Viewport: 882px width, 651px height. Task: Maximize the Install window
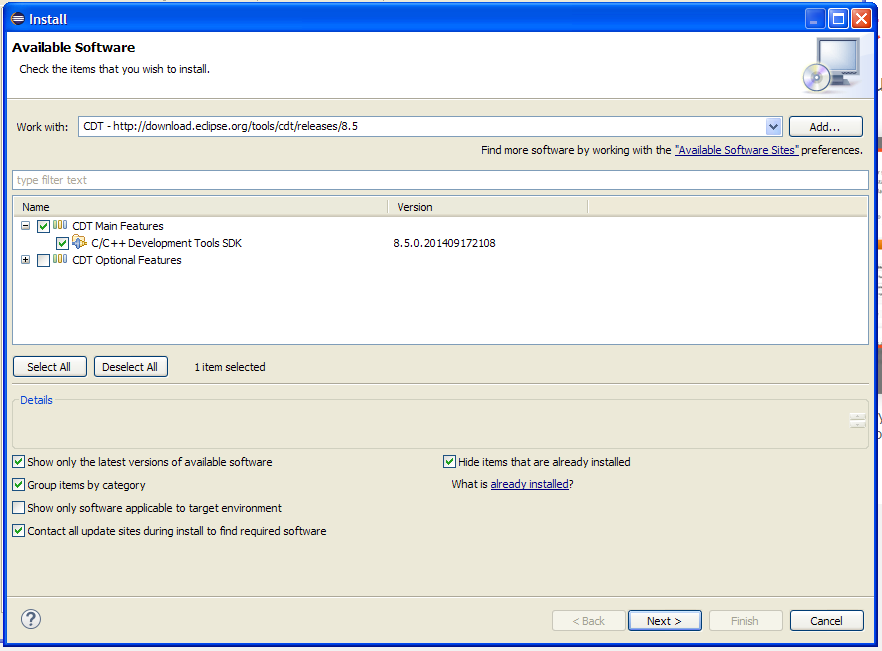click(x=838, y=19)
